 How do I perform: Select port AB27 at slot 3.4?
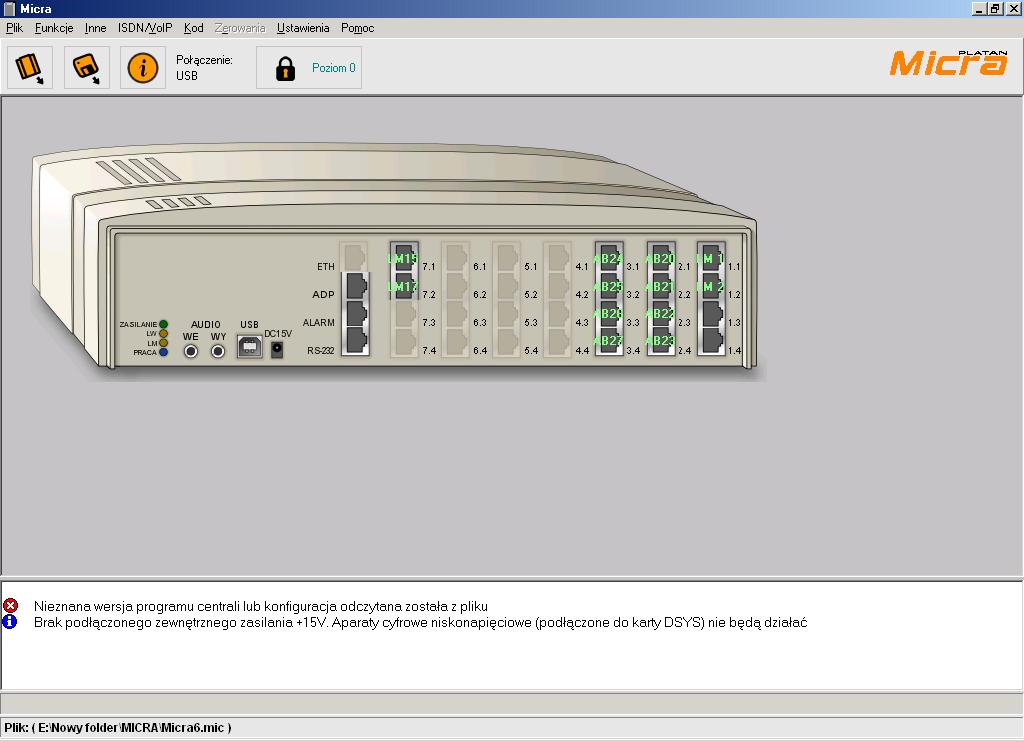pos(609,341)
